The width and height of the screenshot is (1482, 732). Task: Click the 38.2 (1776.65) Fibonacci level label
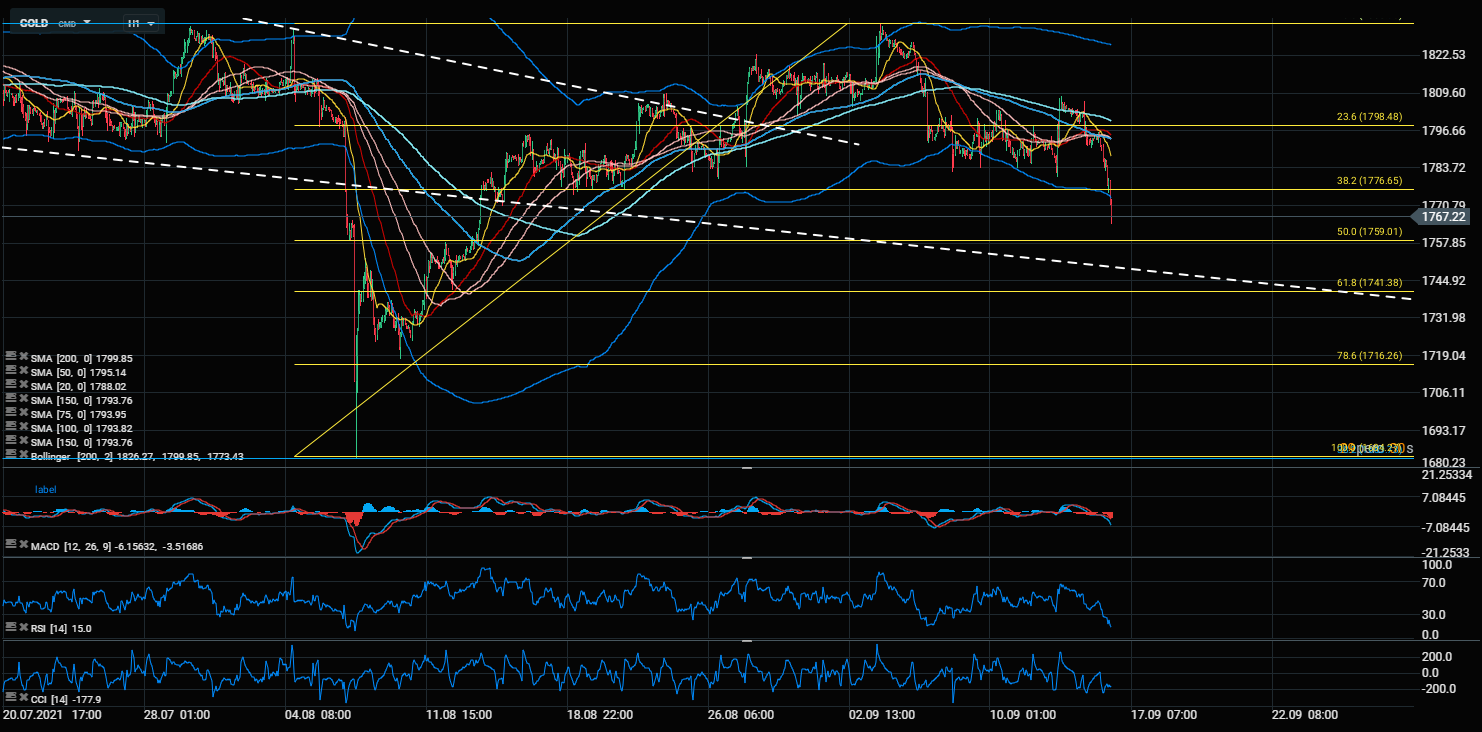1369,181
